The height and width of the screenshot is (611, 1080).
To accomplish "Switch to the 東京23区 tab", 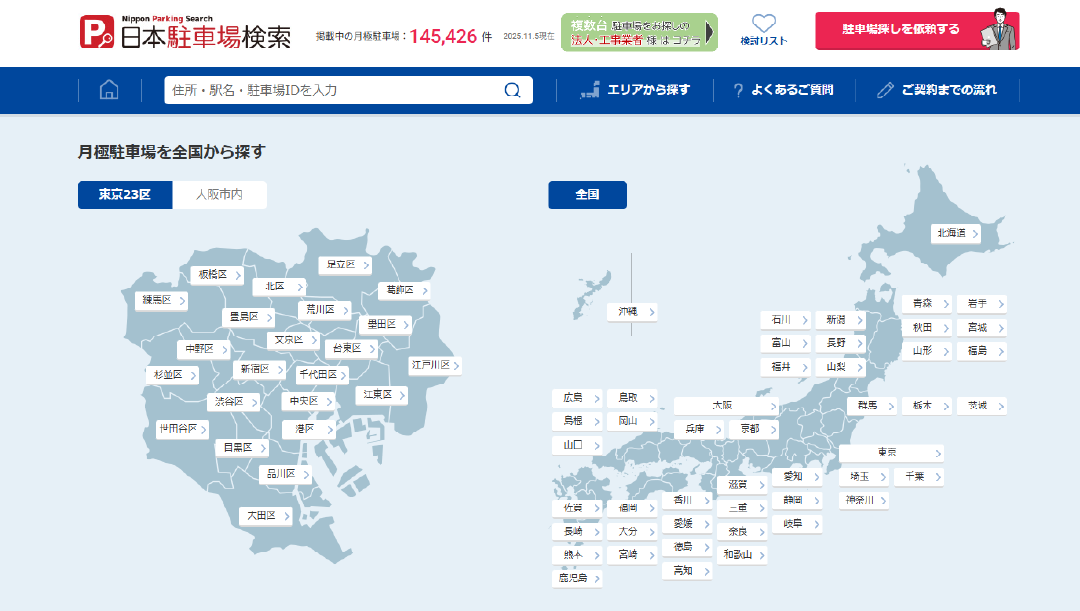I will tap(125, 195).
